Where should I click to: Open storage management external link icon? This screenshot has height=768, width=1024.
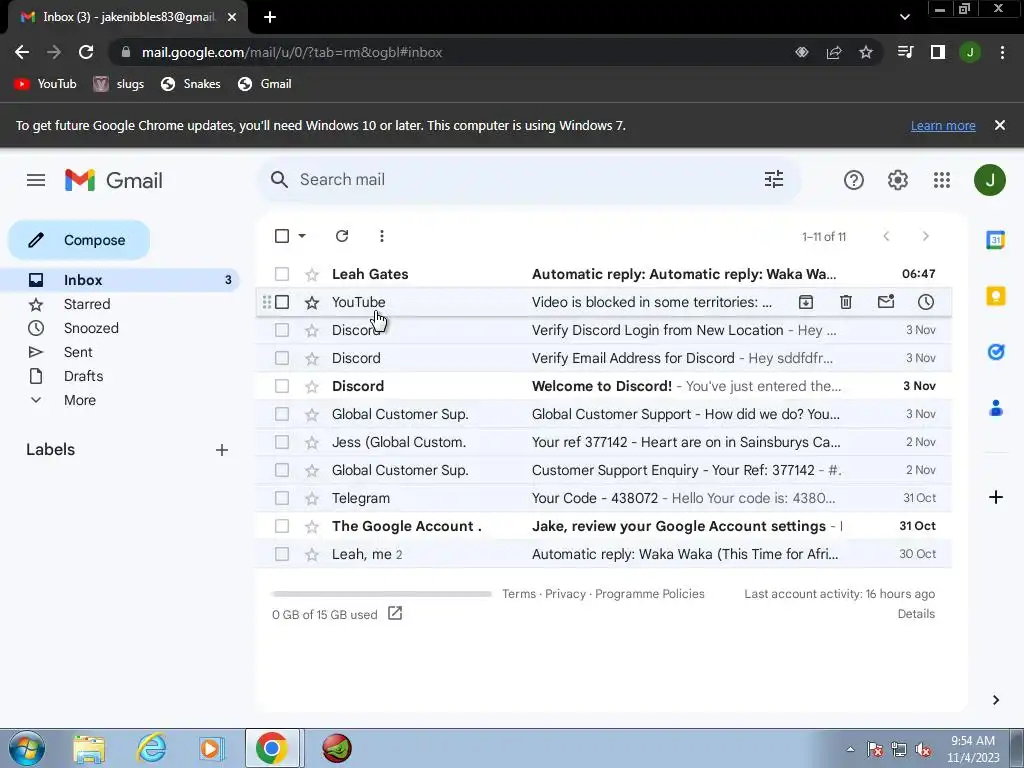pyautogui.click(x=395, y=613)
